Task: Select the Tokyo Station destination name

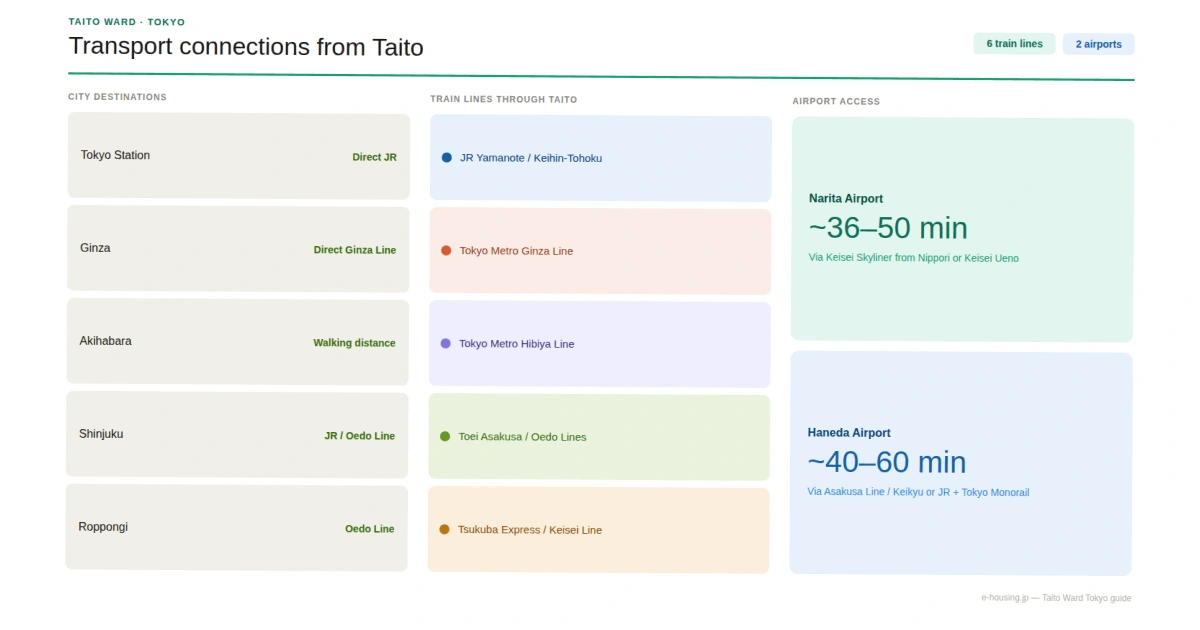Action: [x=115, y=155]
